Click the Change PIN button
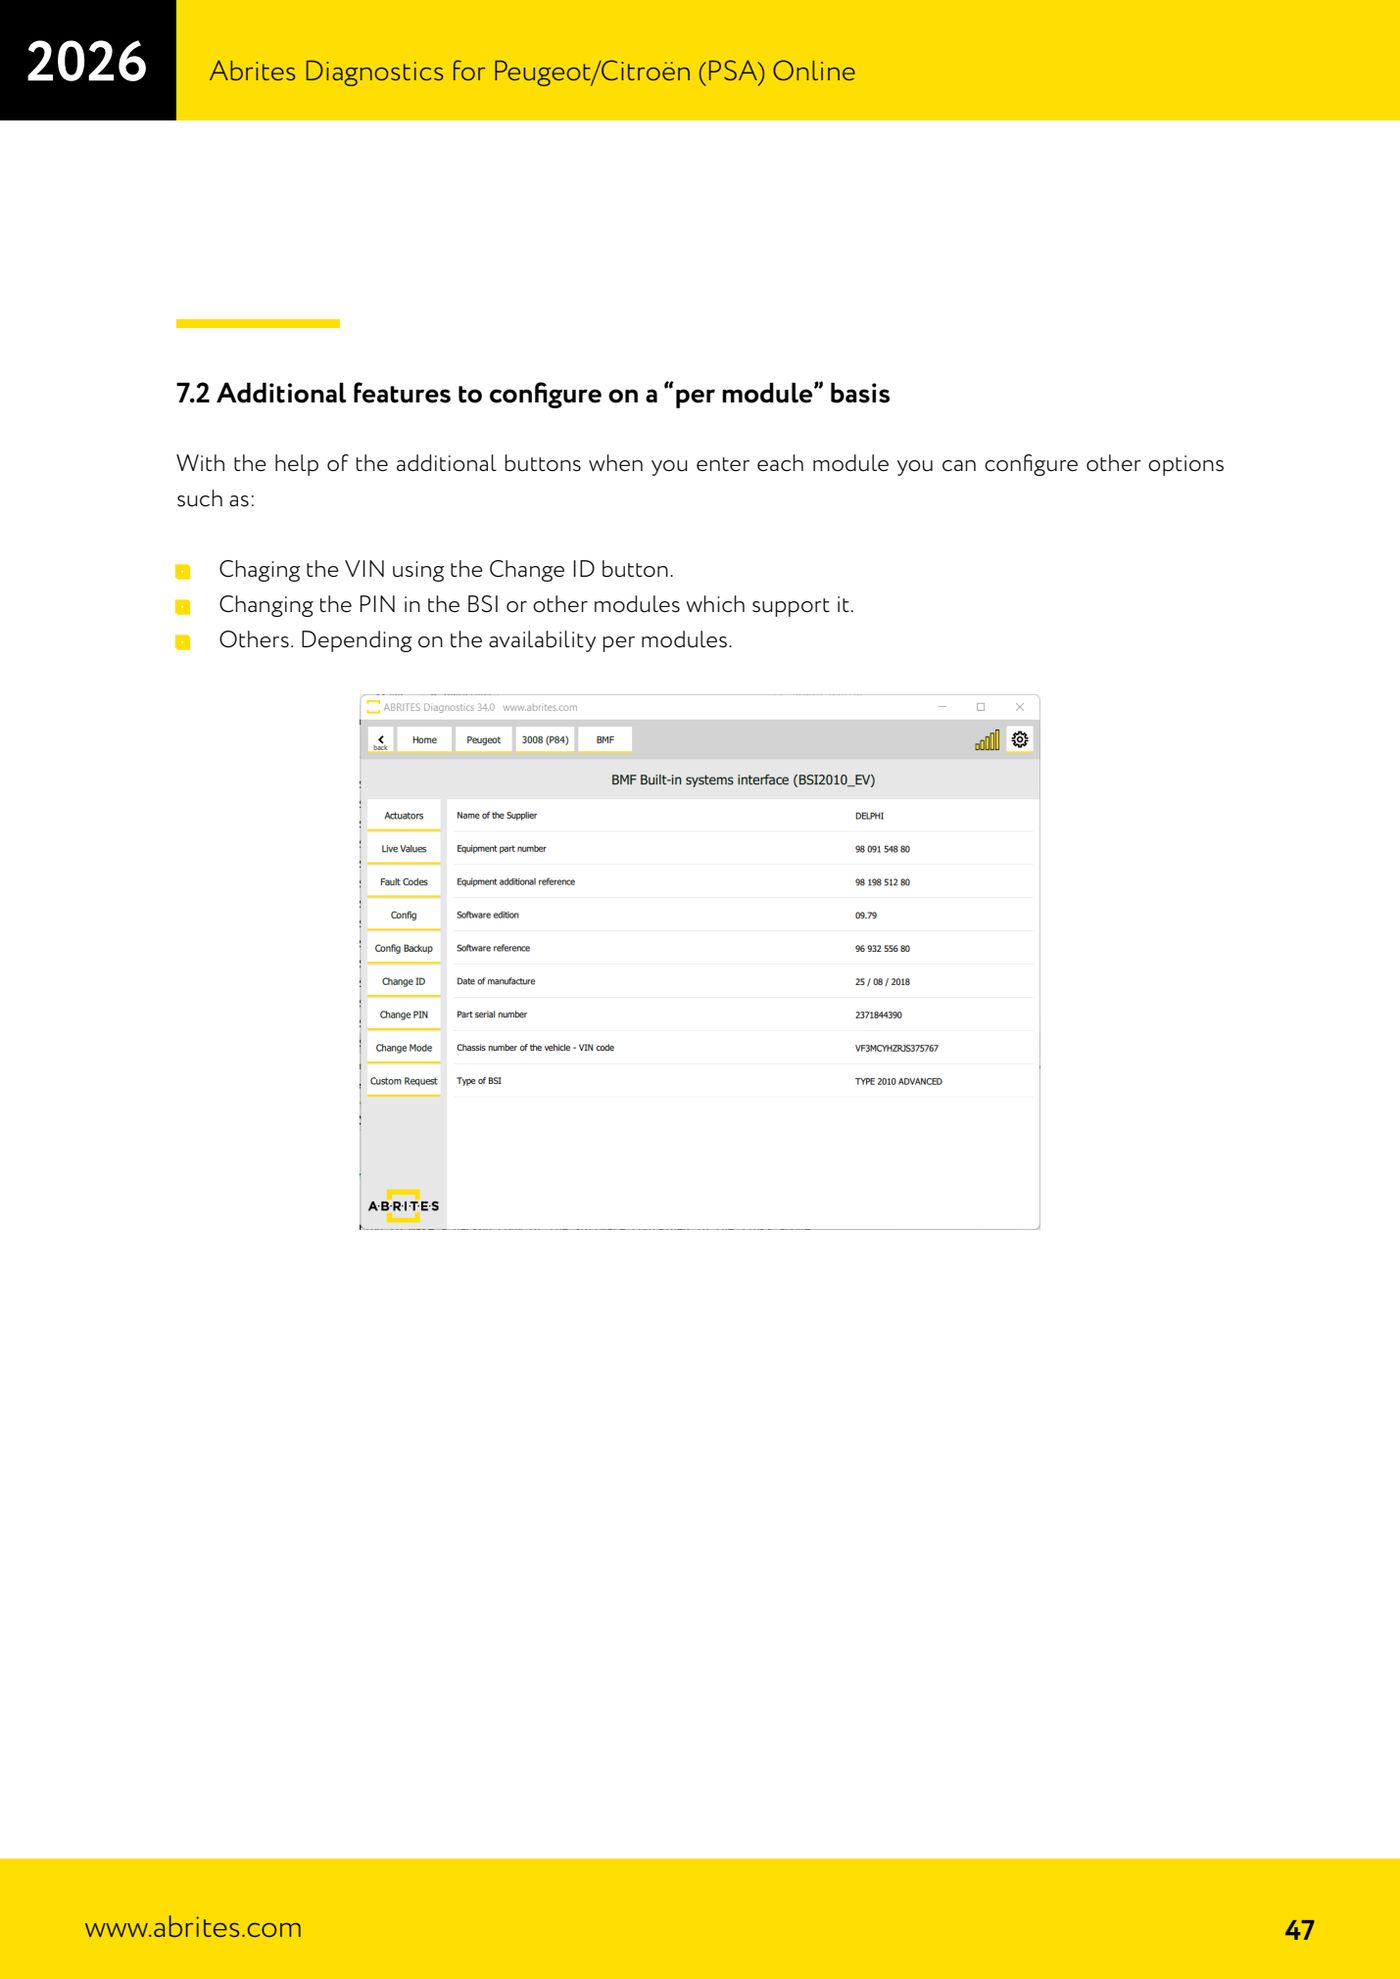This screenshot has width=1400, height=1979. click(404, 1015)
